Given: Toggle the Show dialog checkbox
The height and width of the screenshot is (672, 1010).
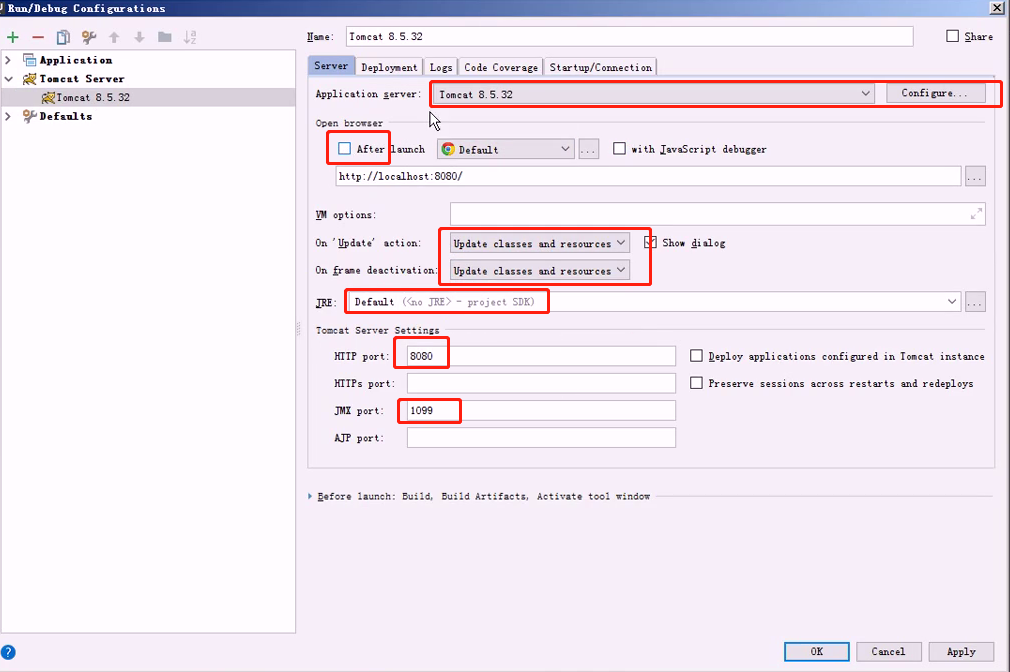Looking at the screenshot, I should click(651, 243).
